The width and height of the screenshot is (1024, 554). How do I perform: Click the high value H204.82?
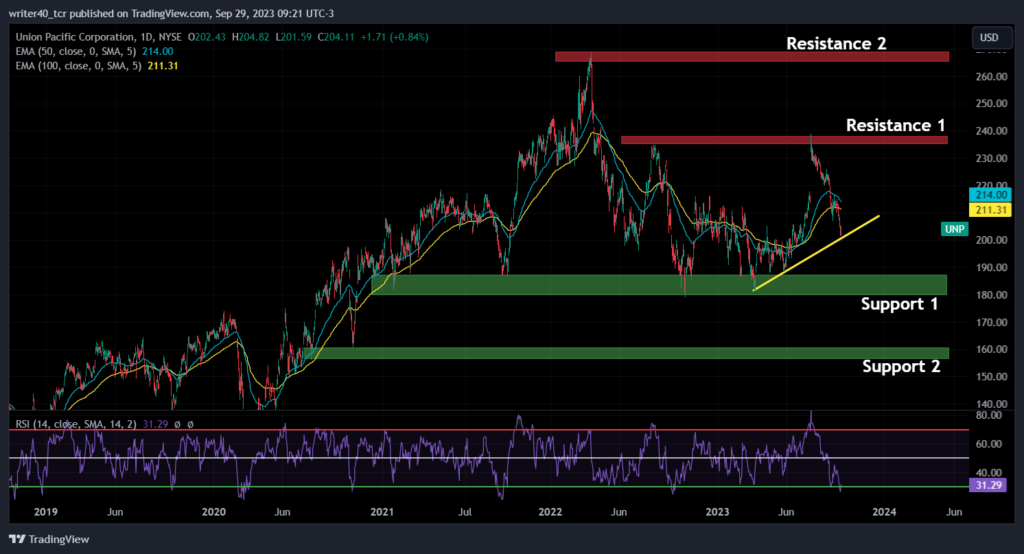250,37
